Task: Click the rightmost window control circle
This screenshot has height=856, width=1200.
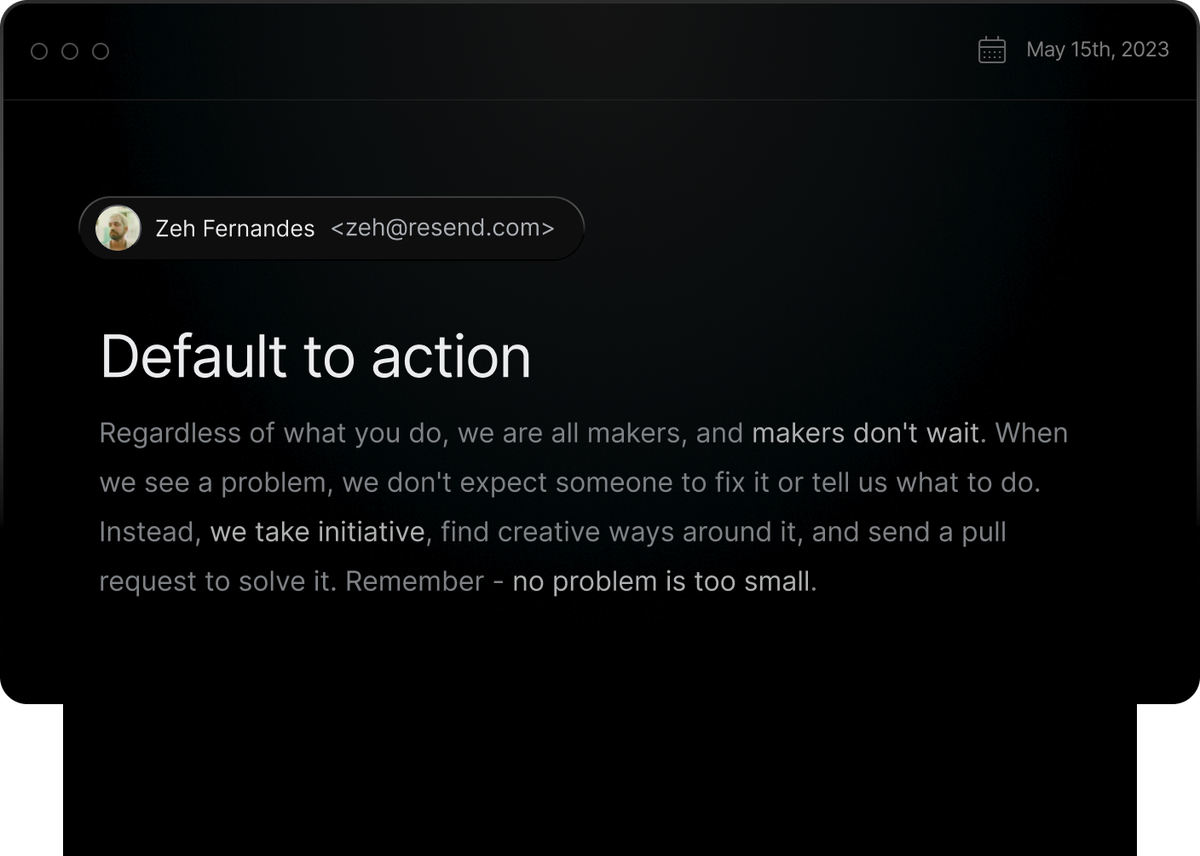Action: click(100, 51)
